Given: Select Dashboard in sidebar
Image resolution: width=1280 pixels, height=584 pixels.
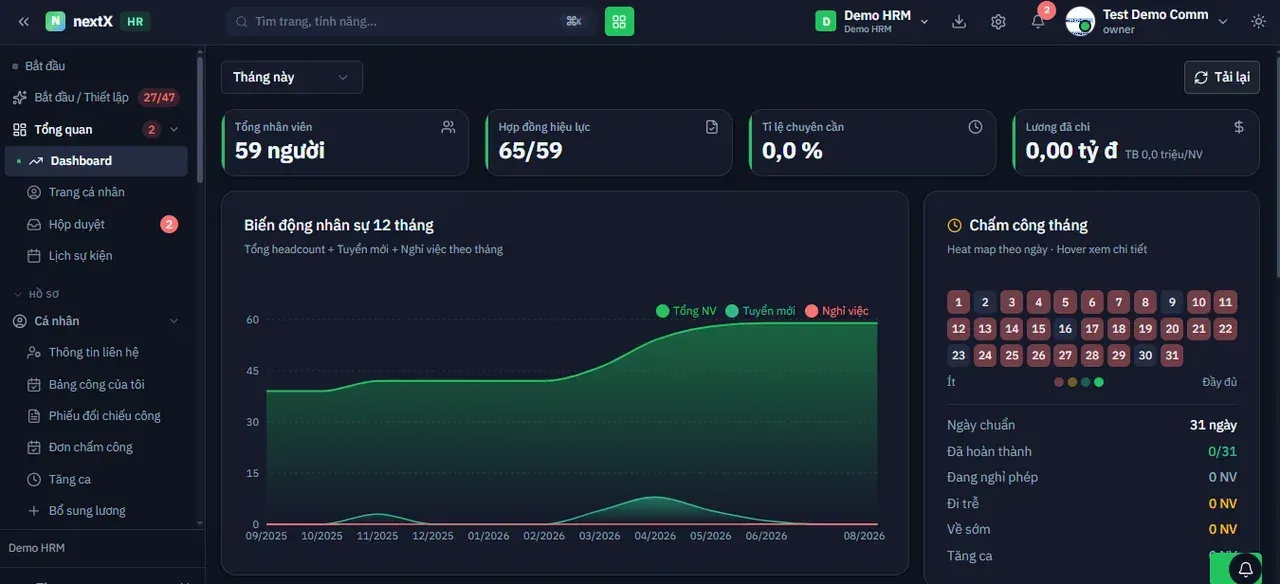Looking at the screenshot, I should (96, 161).
